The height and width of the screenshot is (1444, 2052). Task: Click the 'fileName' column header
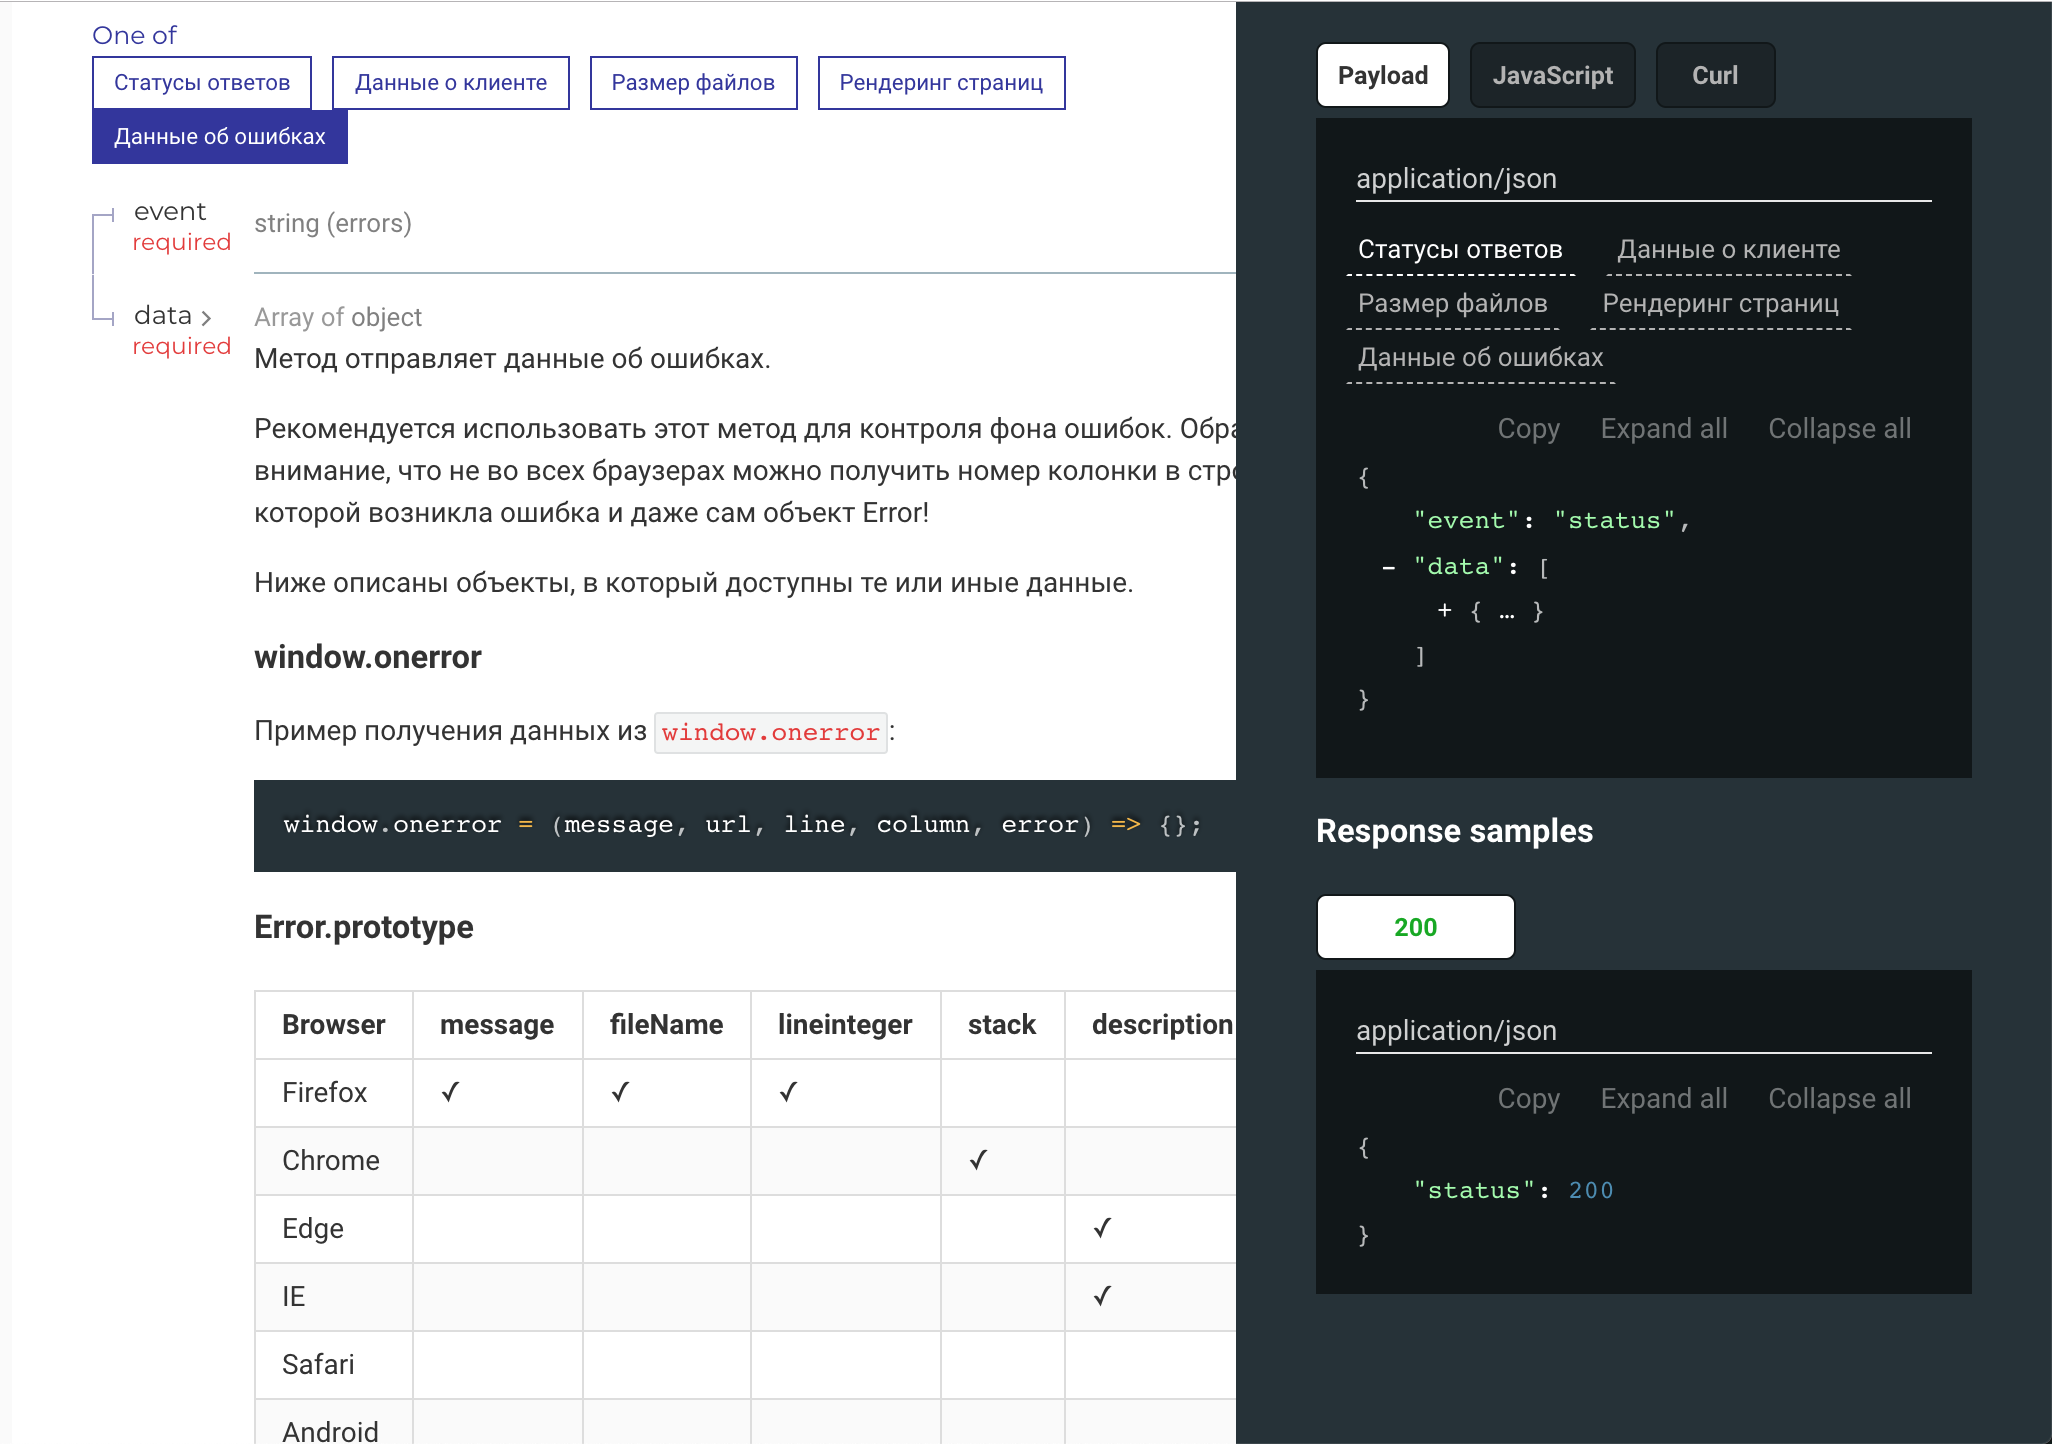(666, 1025)
